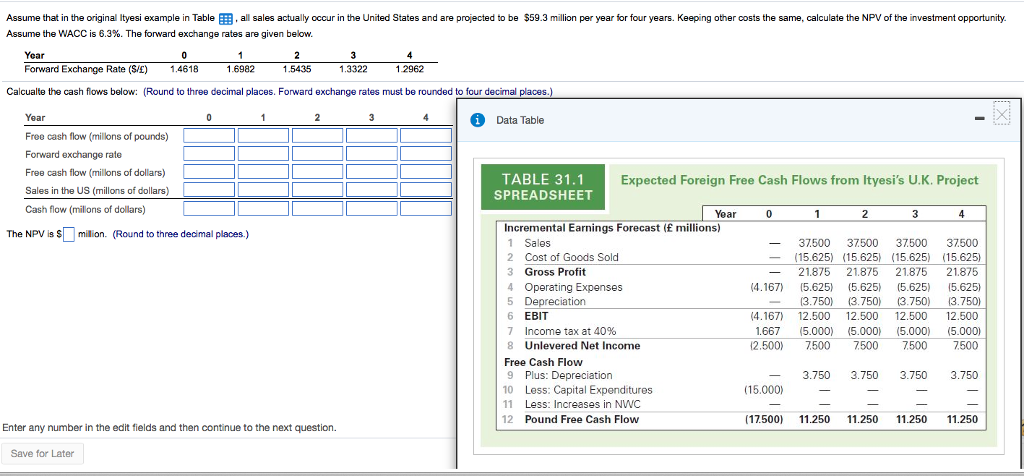Viewport: 1024px width, 476px height.
Task: Click the Incremental Earnings Forecast heading
Action: 613,228
